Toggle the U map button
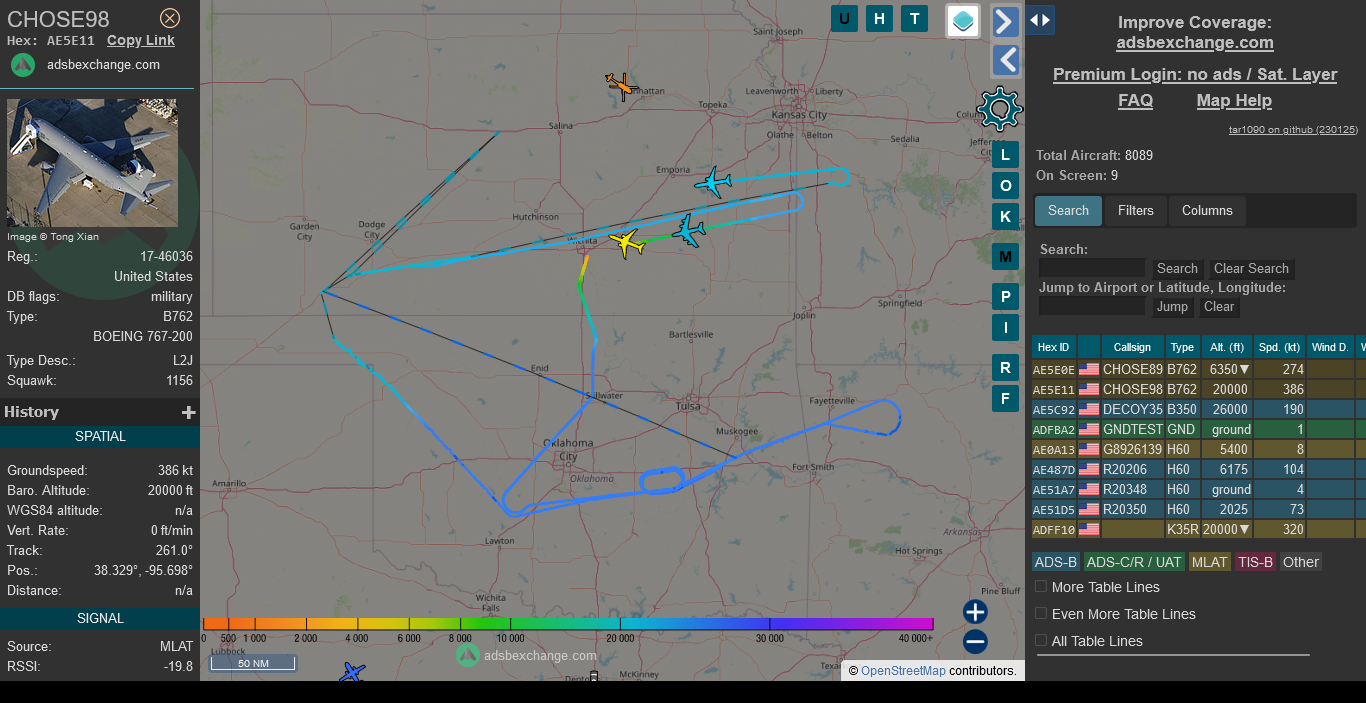Image resolution: width=1366 pixels, height=703 pixels. pos(844,18)
